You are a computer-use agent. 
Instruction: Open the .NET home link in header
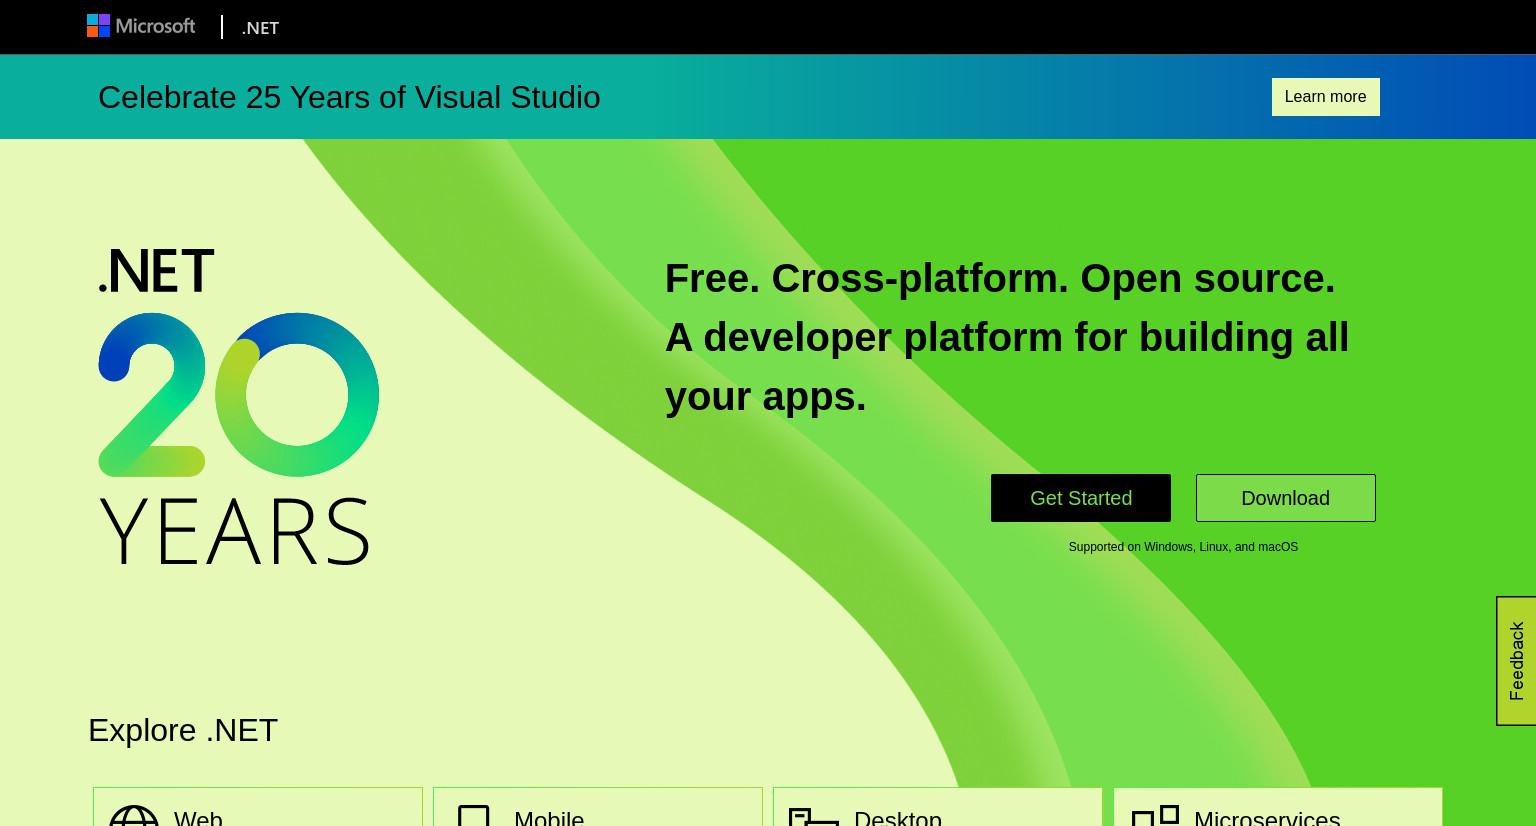[x=260, y=28]
